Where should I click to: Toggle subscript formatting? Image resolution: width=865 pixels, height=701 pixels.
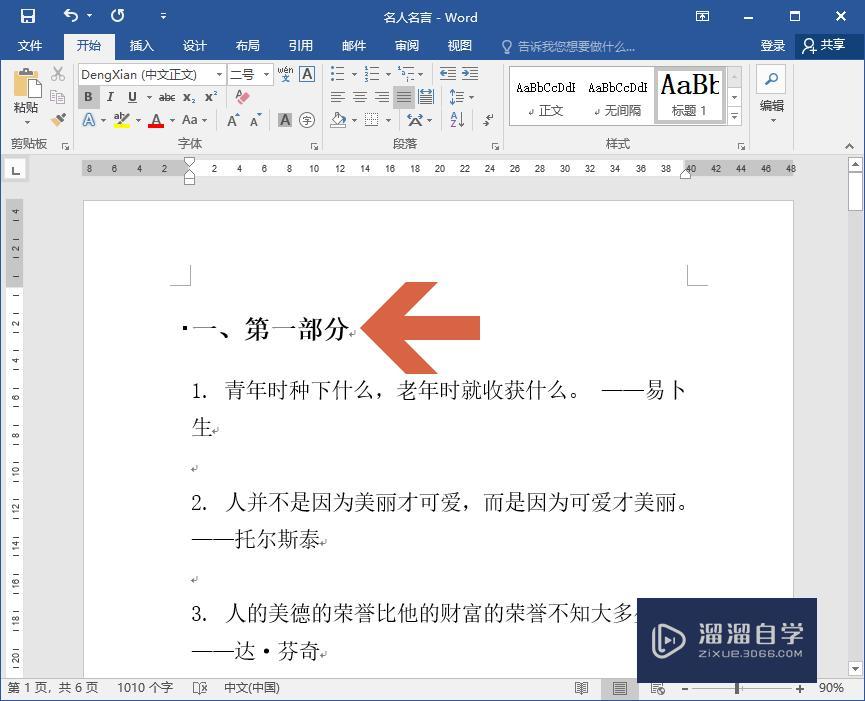(x=189, y=98)
